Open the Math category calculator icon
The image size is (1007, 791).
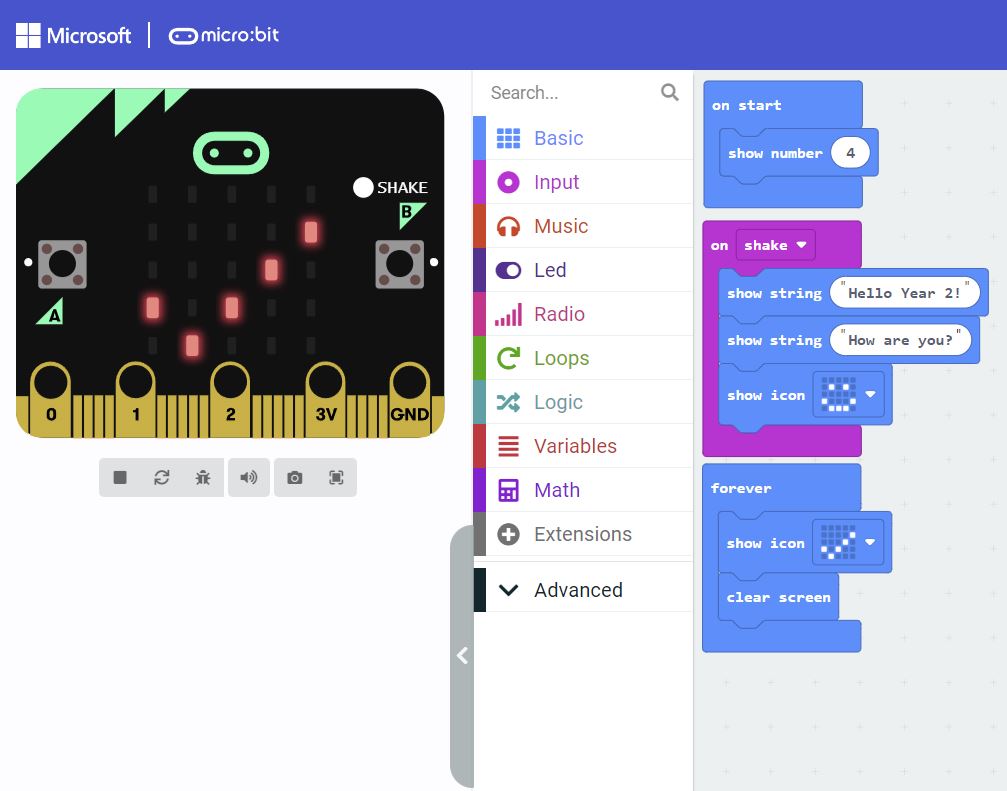pos(511,490)
